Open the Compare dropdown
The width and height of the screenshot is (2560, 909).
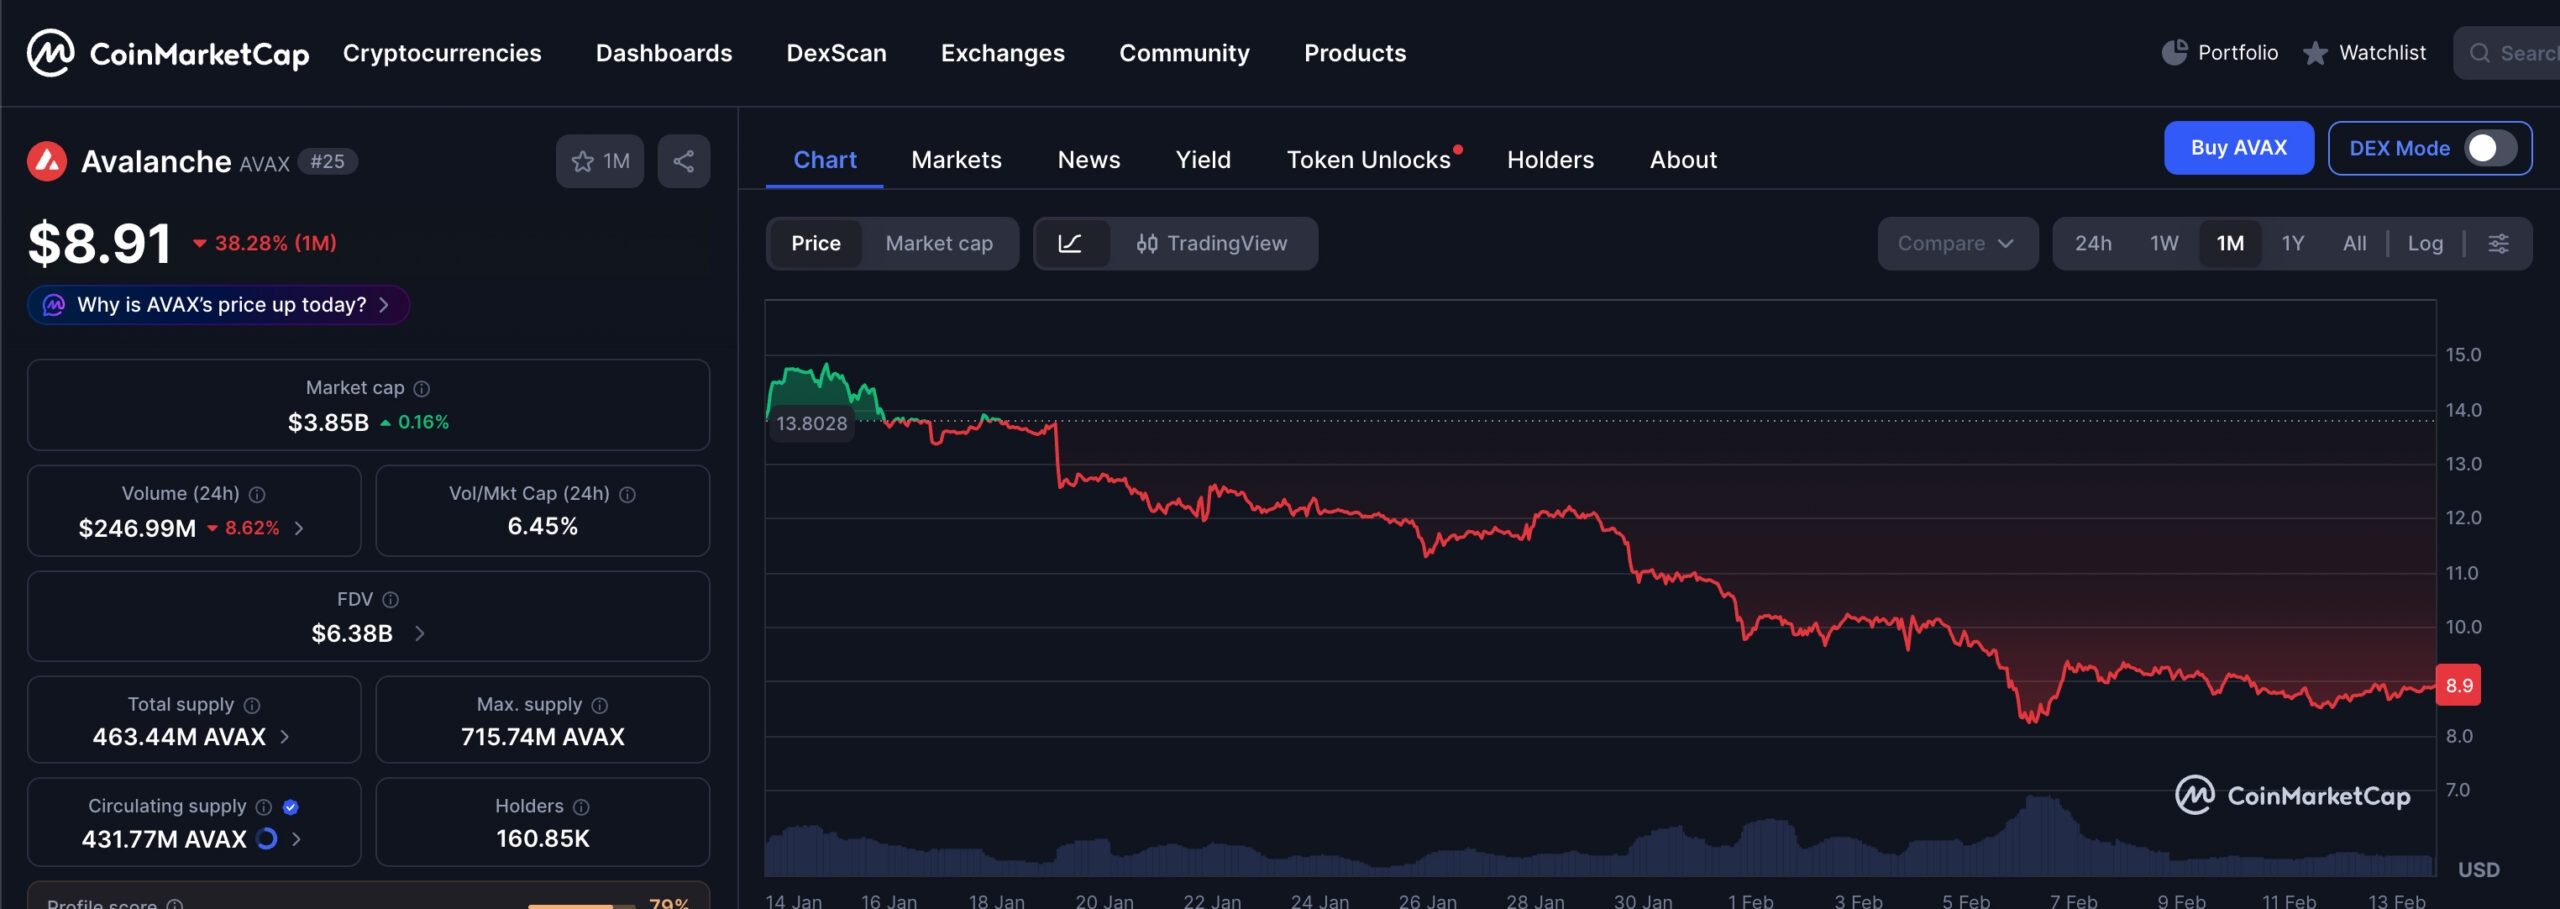point(1957,244)
